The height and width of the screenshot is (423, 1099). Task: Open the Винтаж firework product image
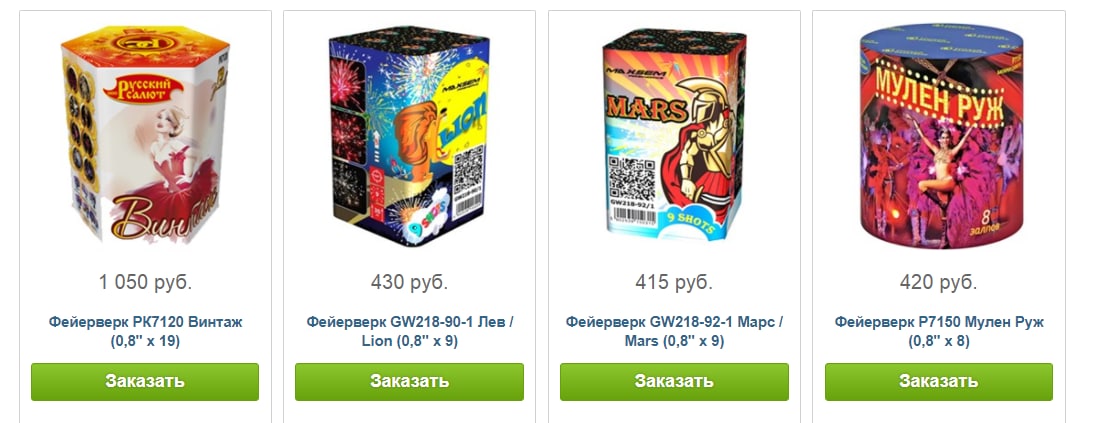(x=145, y=134)
